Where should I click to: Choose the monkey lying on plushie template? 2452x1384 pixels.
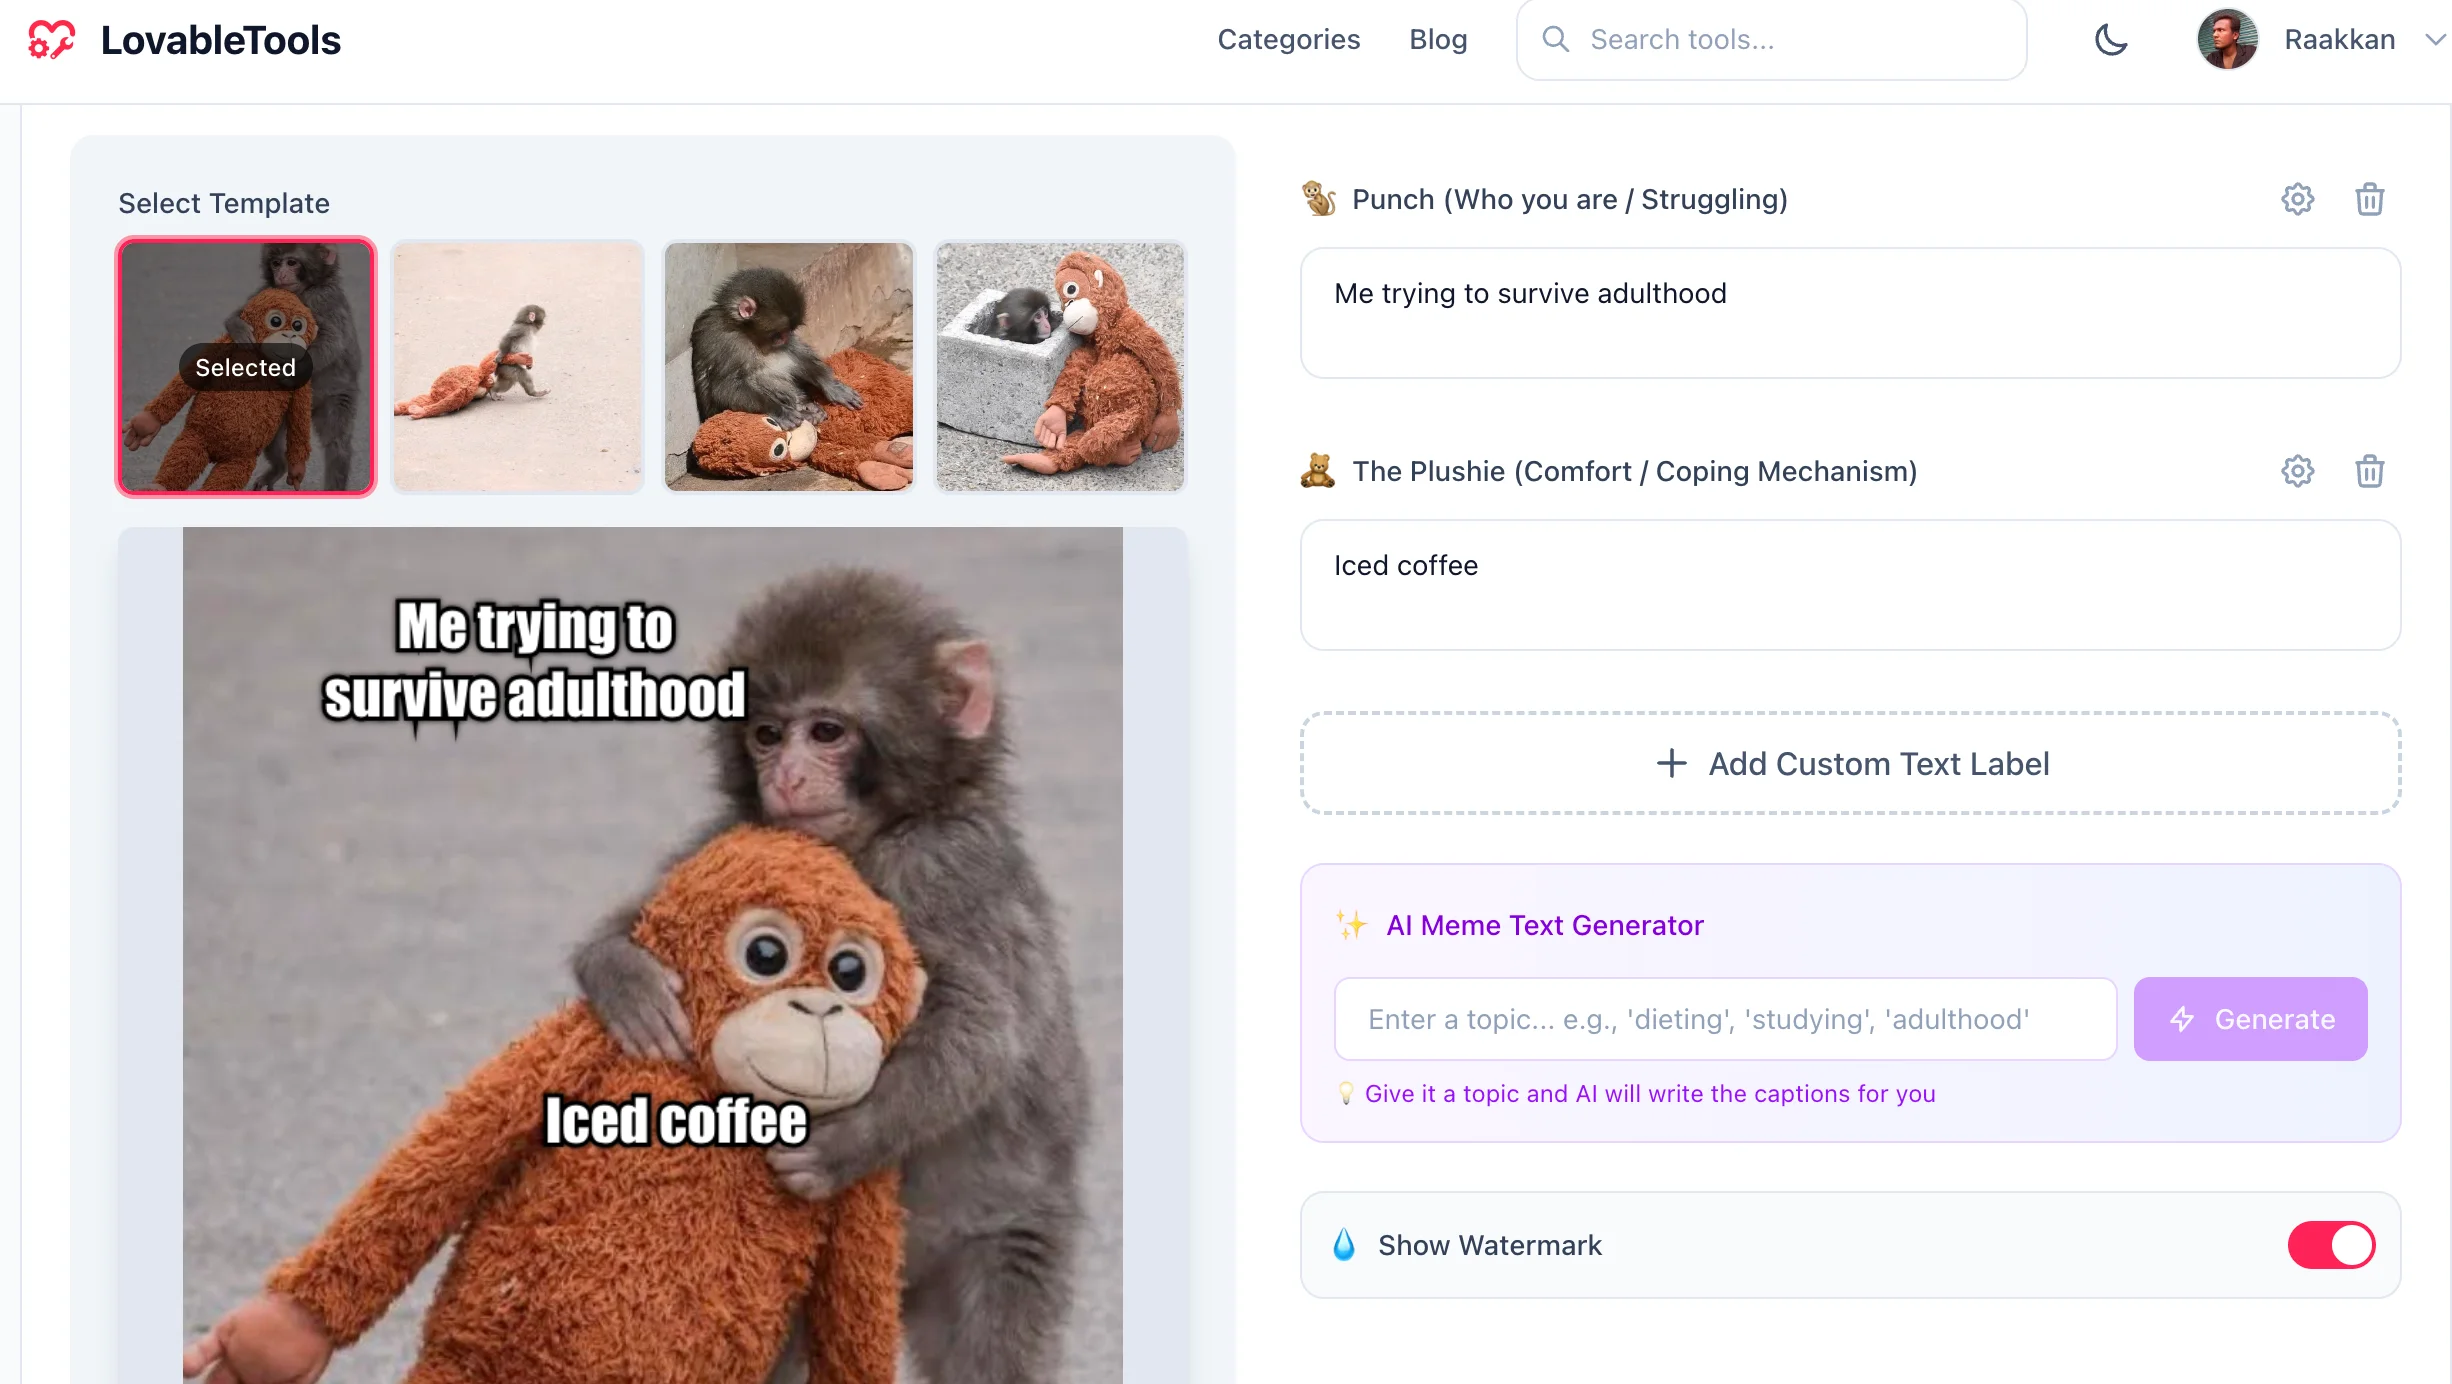[x=789, y=367]
